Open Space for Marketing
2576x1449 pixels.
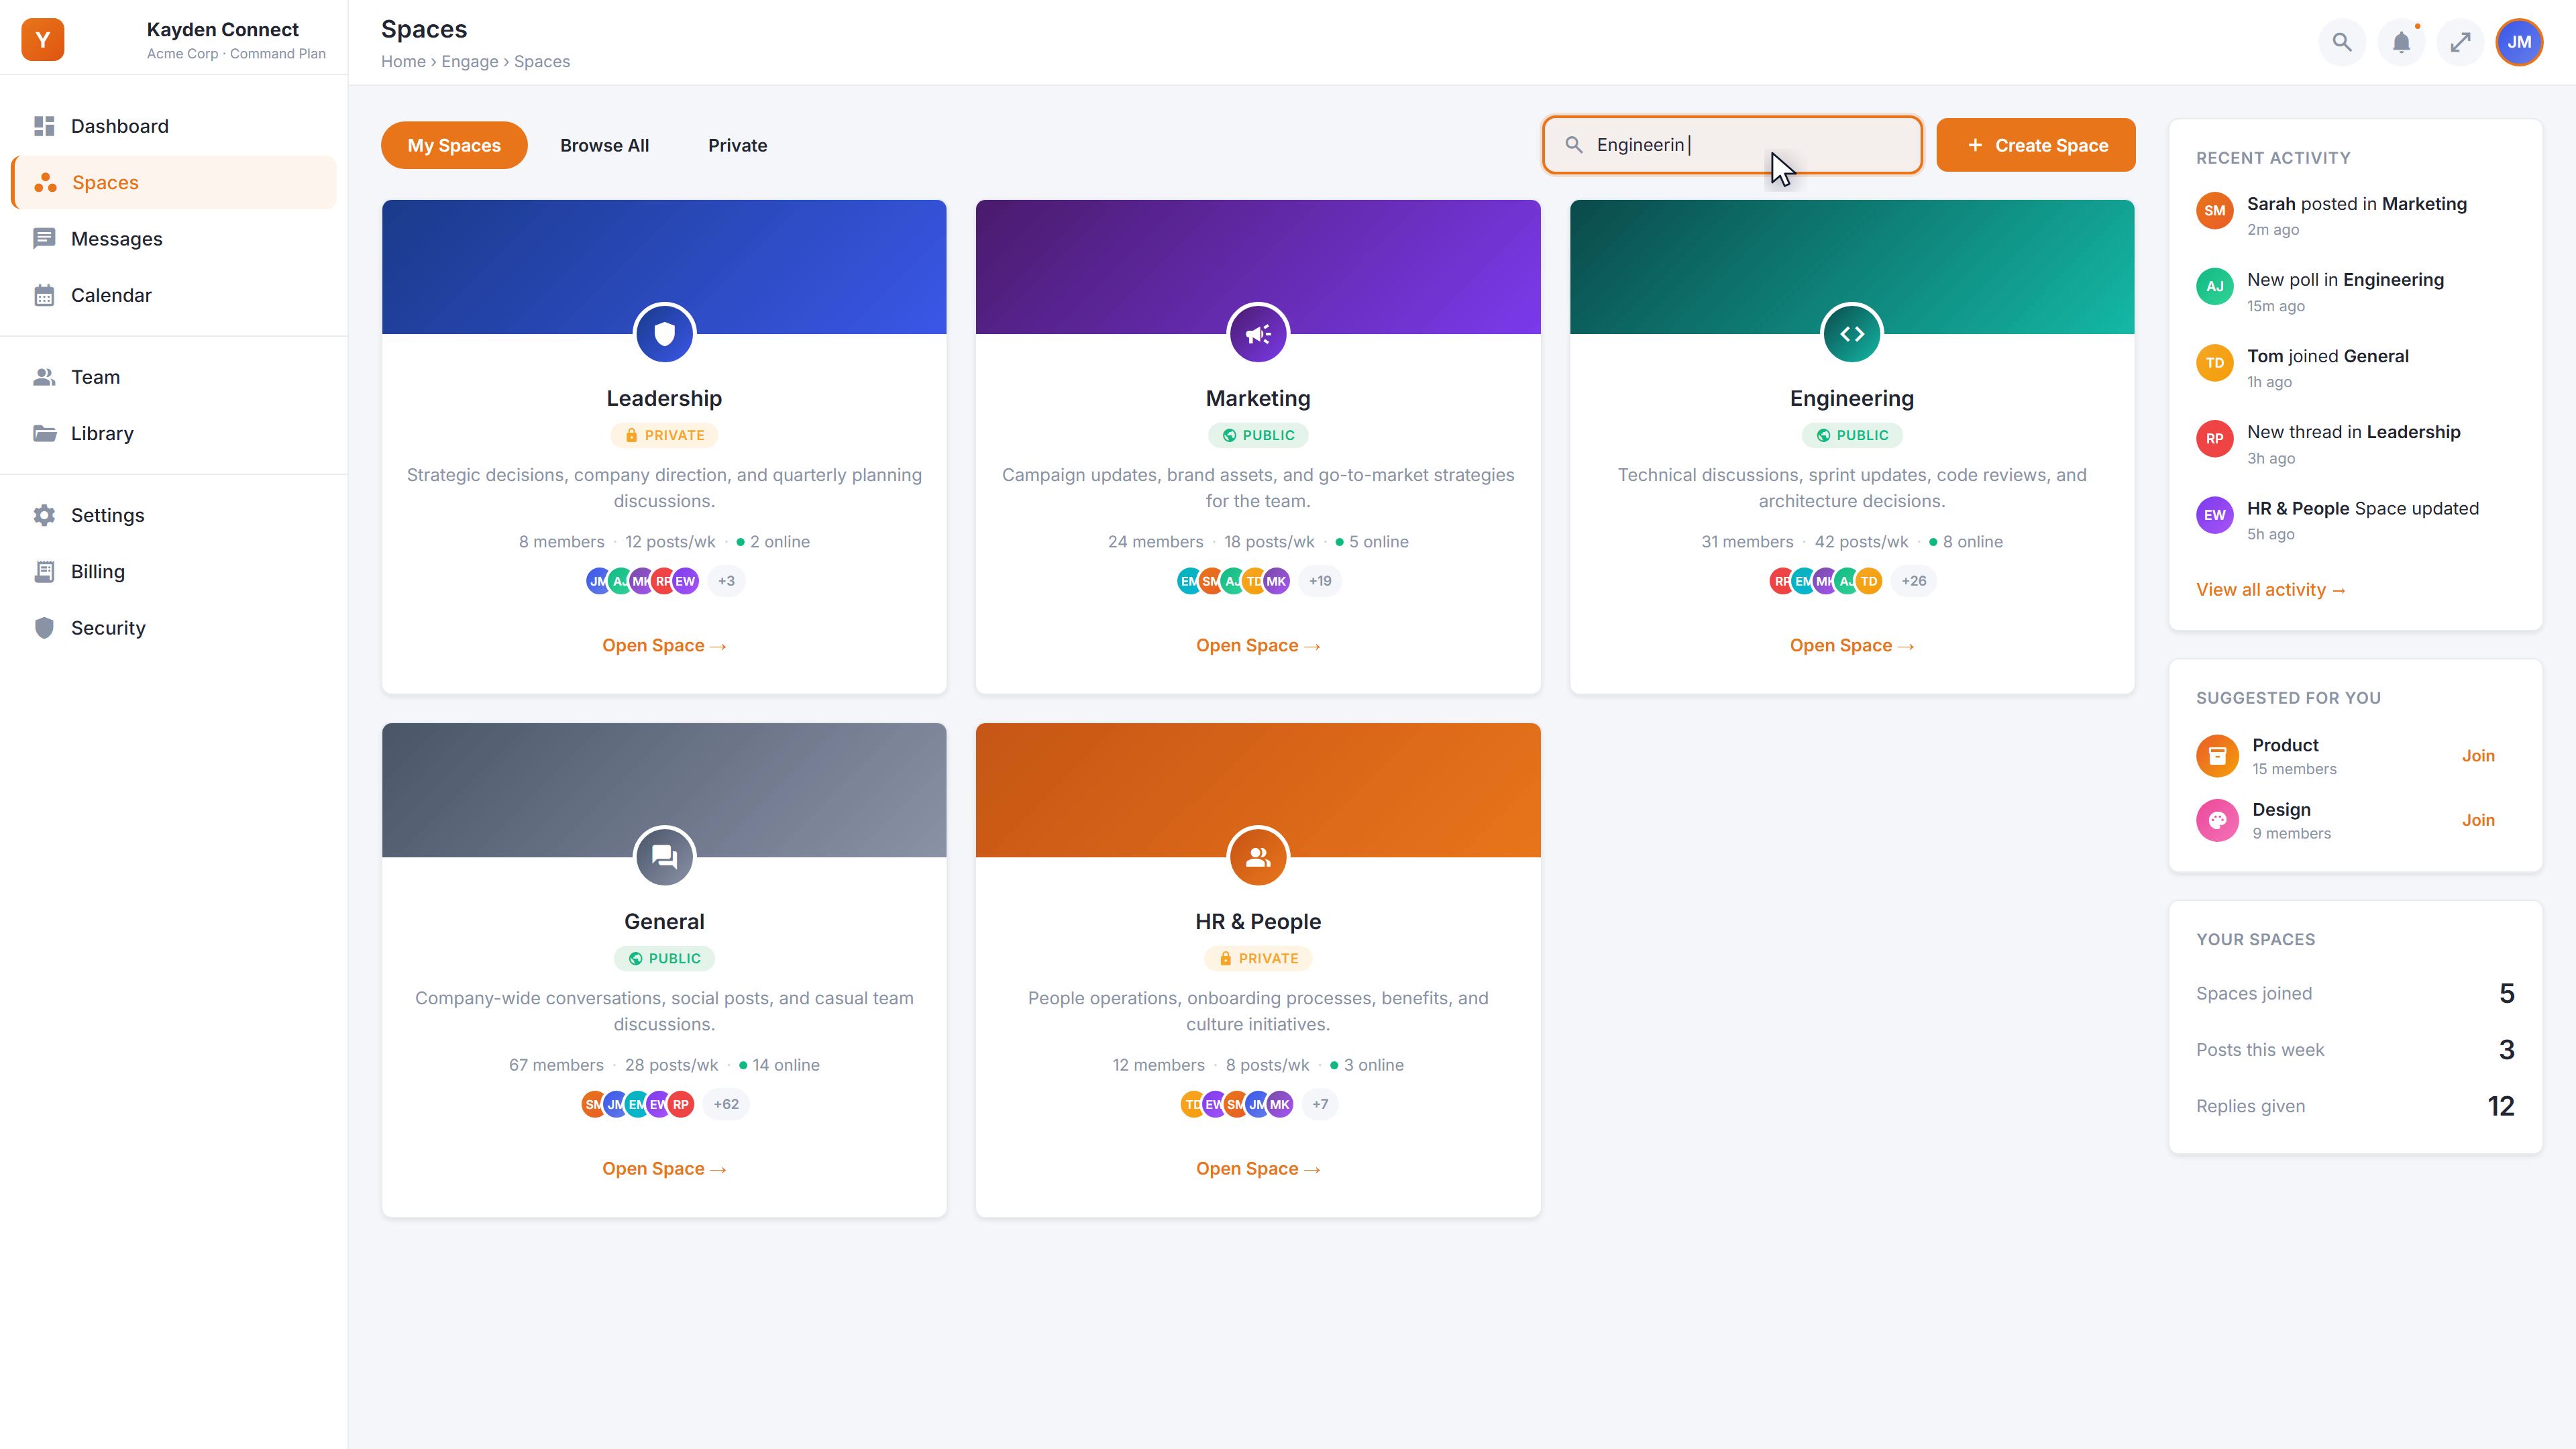[1258, 646]
